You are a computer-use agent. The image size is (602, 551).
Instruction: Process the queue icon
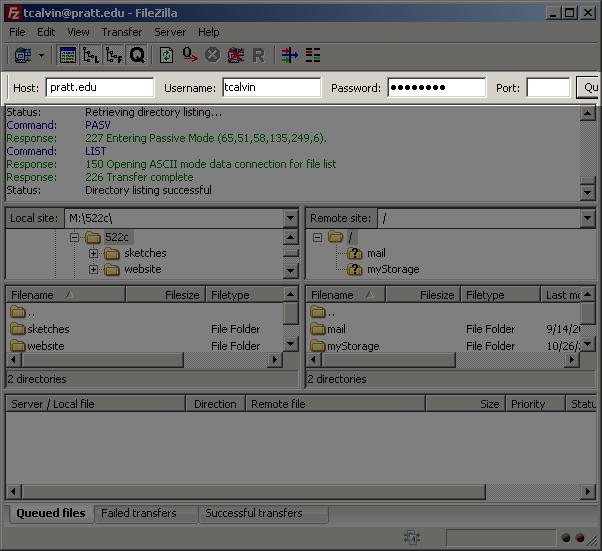pyautogui.click(x=190, y=55)
